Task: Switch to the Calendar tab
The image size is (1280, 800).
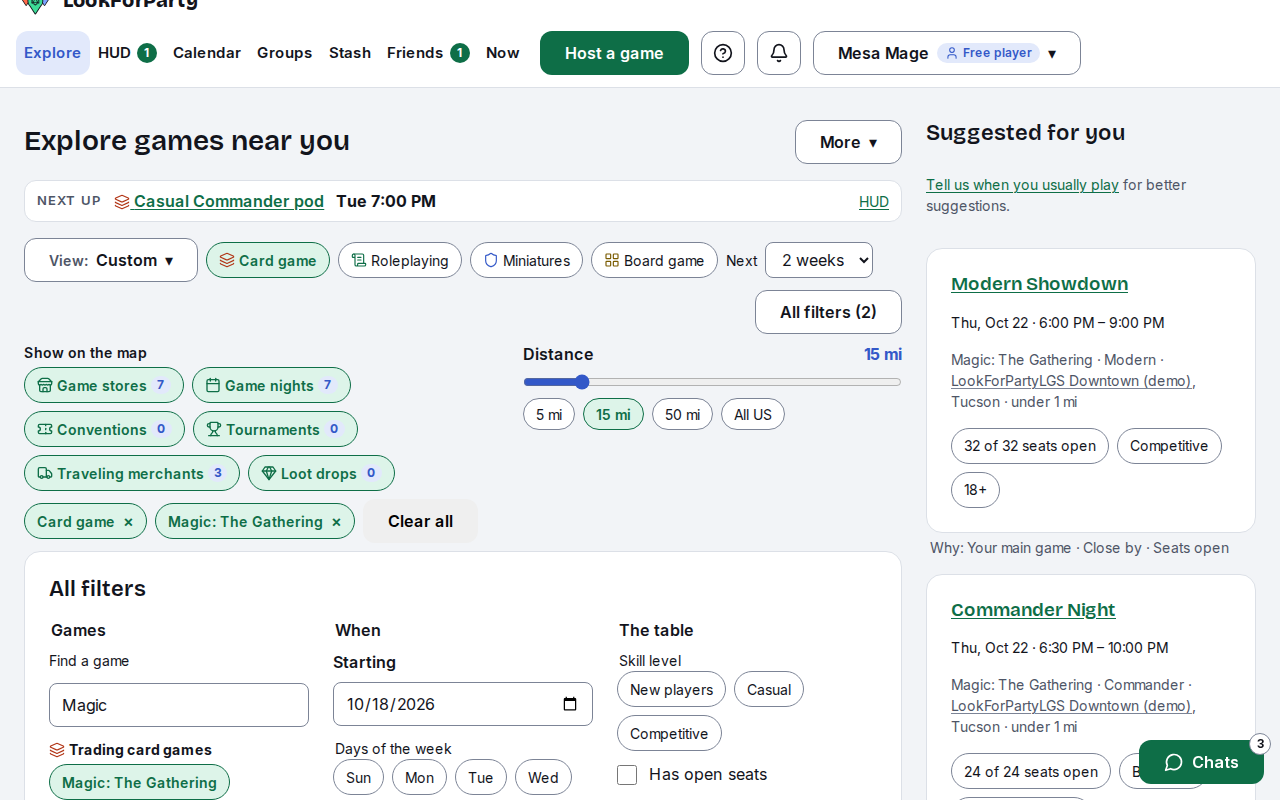Action: [207, 53]
